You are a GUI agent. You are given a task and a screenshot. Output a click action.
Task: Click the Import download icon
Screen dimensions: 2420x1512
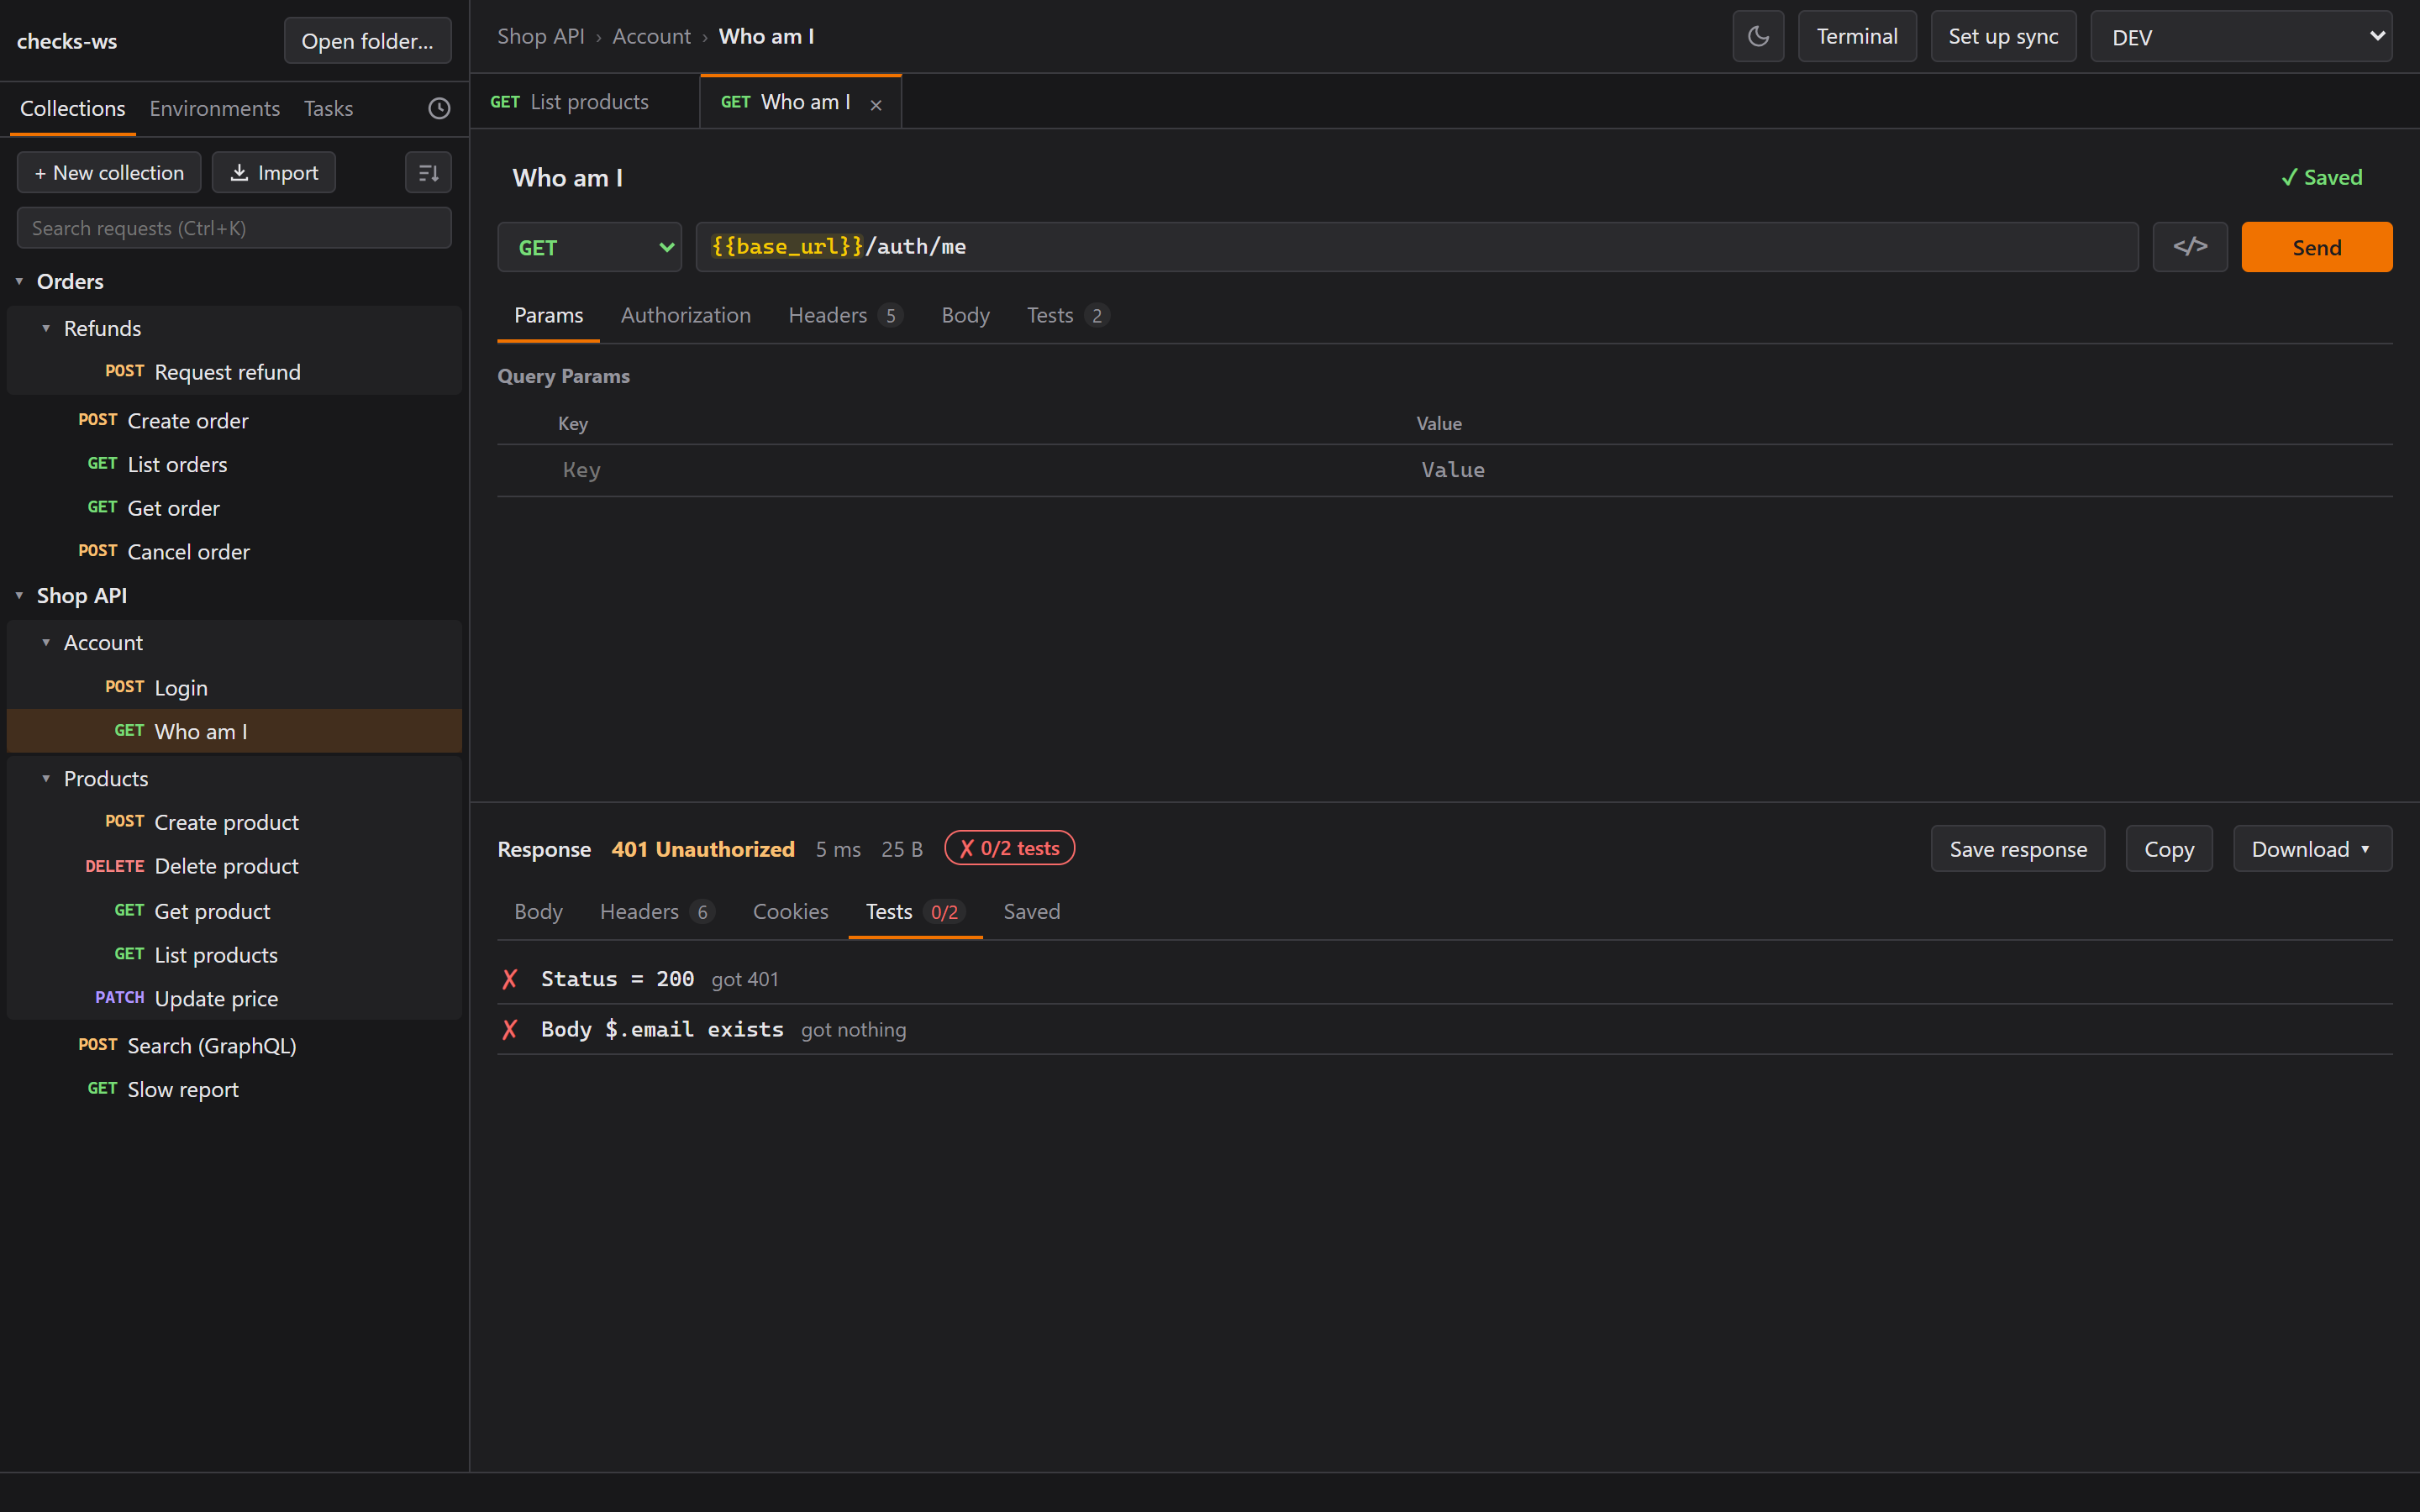pos(239,173)
